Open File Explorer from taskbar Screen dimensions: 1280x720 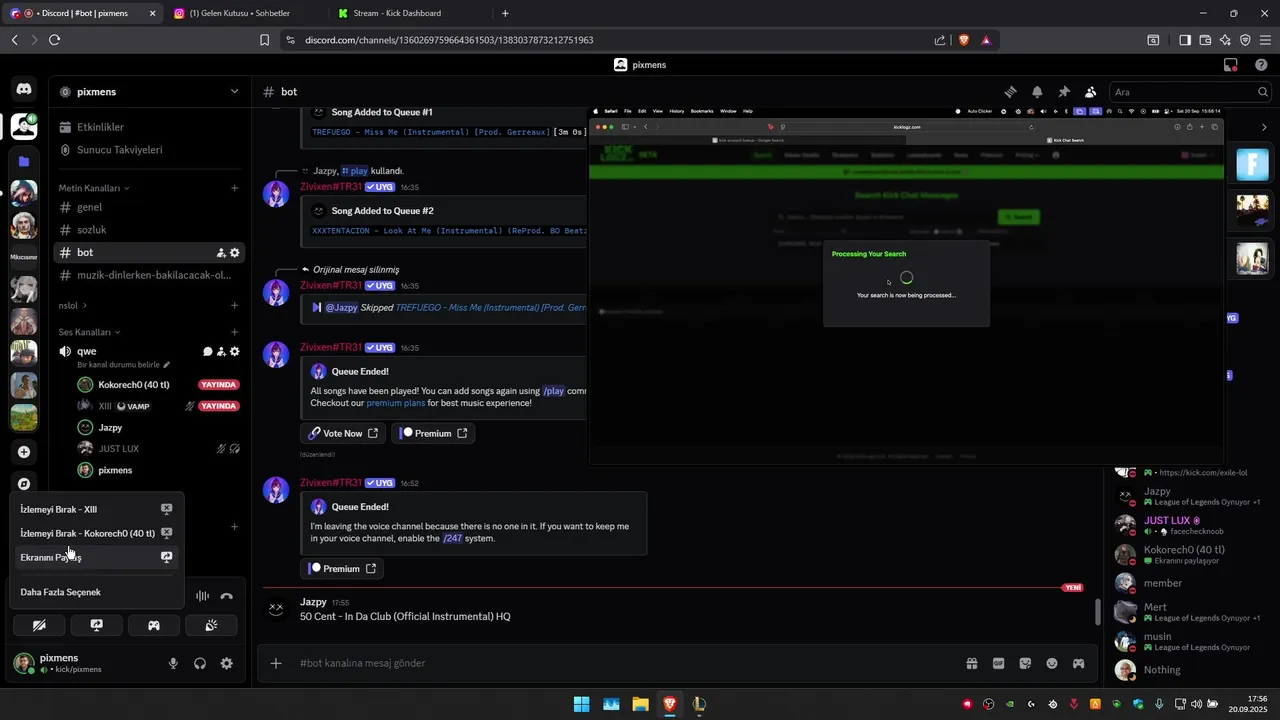640,704
